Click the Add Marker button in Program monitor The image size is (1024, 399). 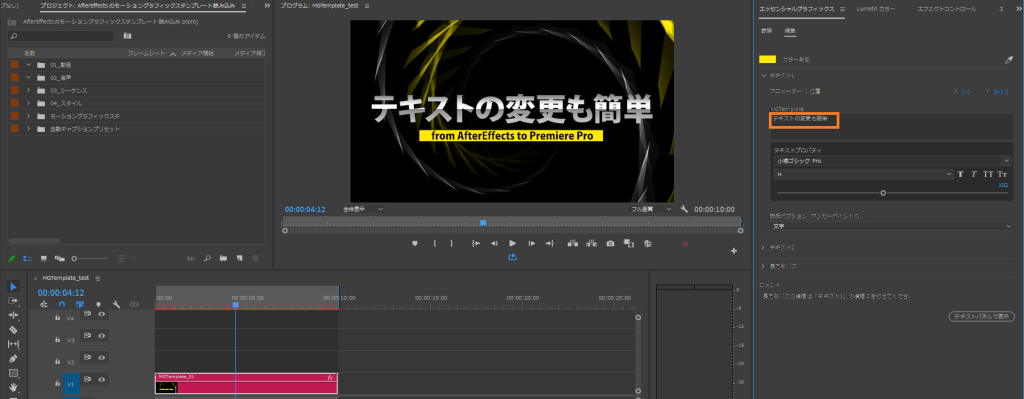pos(414,243)
